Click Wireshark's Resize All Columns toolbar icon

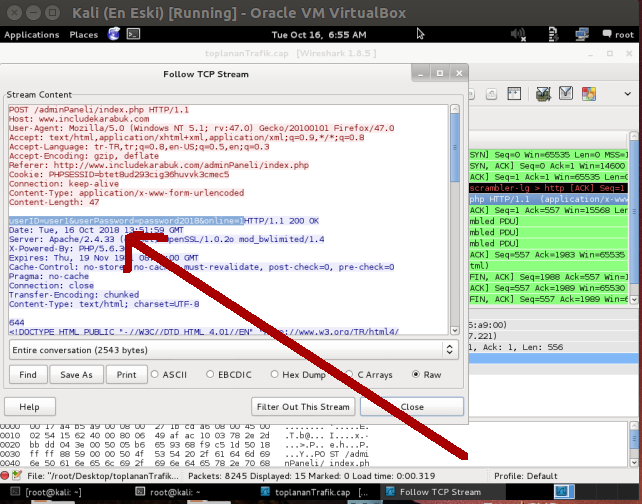click(x=514, y=94)
